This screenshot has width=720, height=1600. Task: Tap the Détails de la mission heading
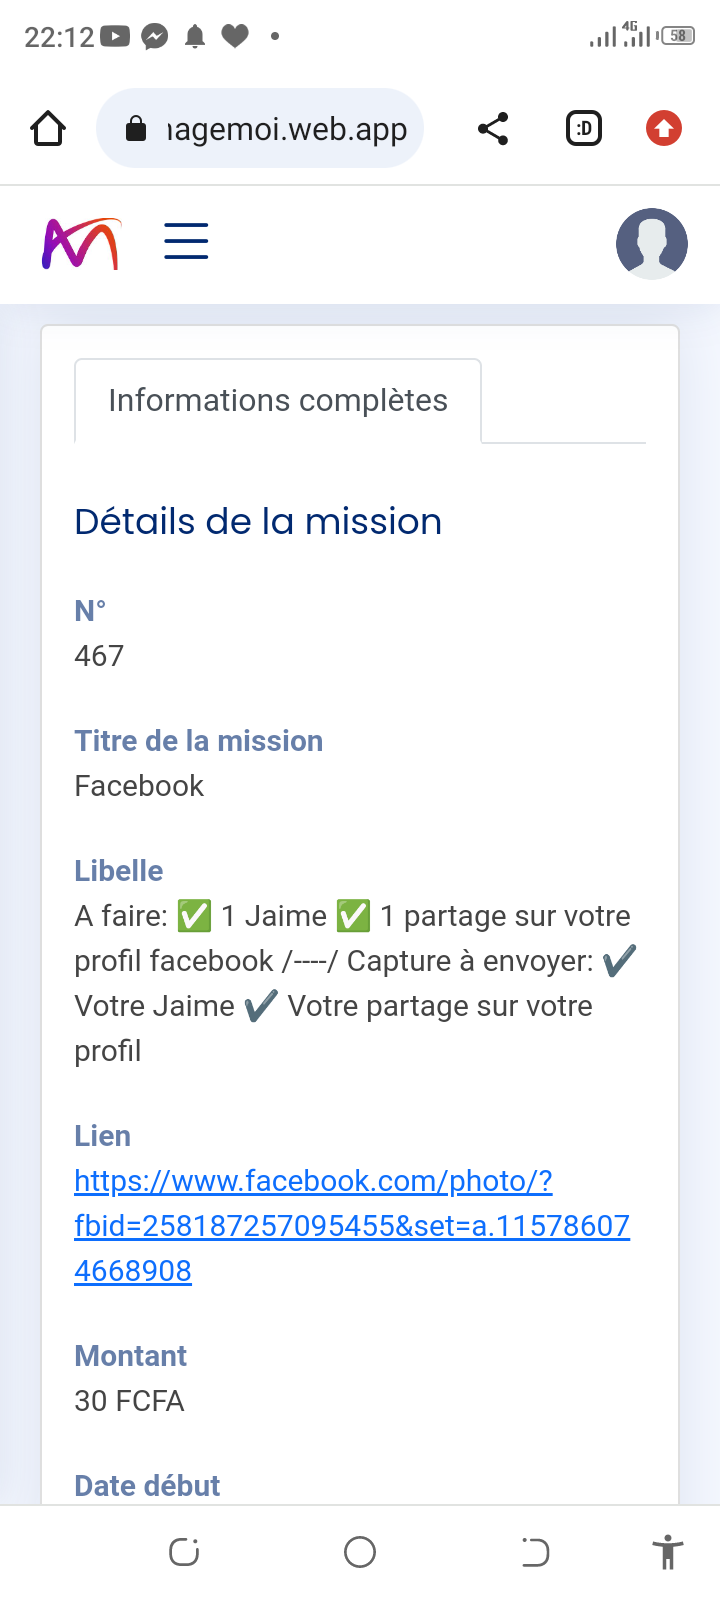click(258, 522)
